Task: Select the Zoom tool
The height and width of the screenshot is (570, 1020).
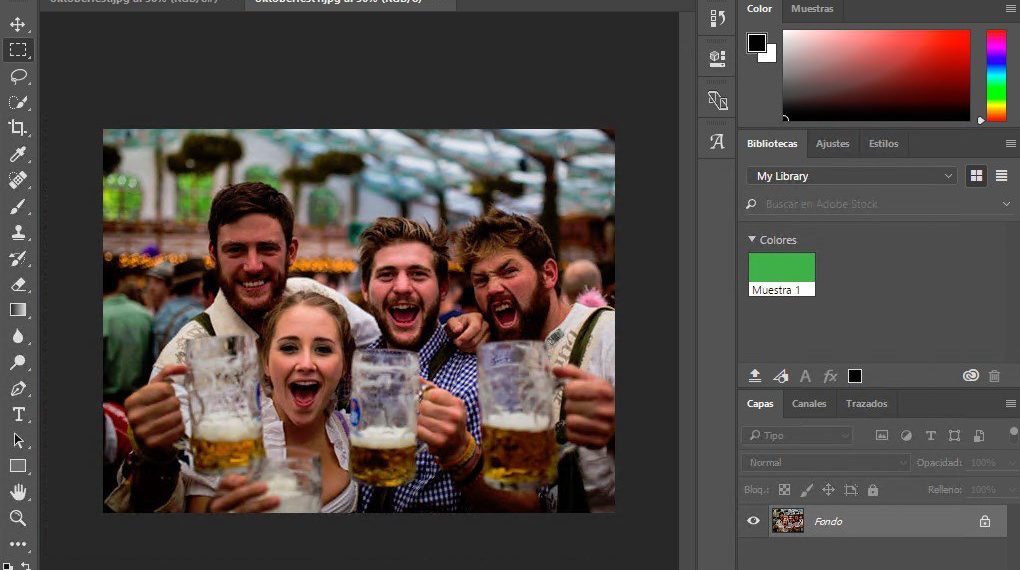Action: tap(18, 518)
